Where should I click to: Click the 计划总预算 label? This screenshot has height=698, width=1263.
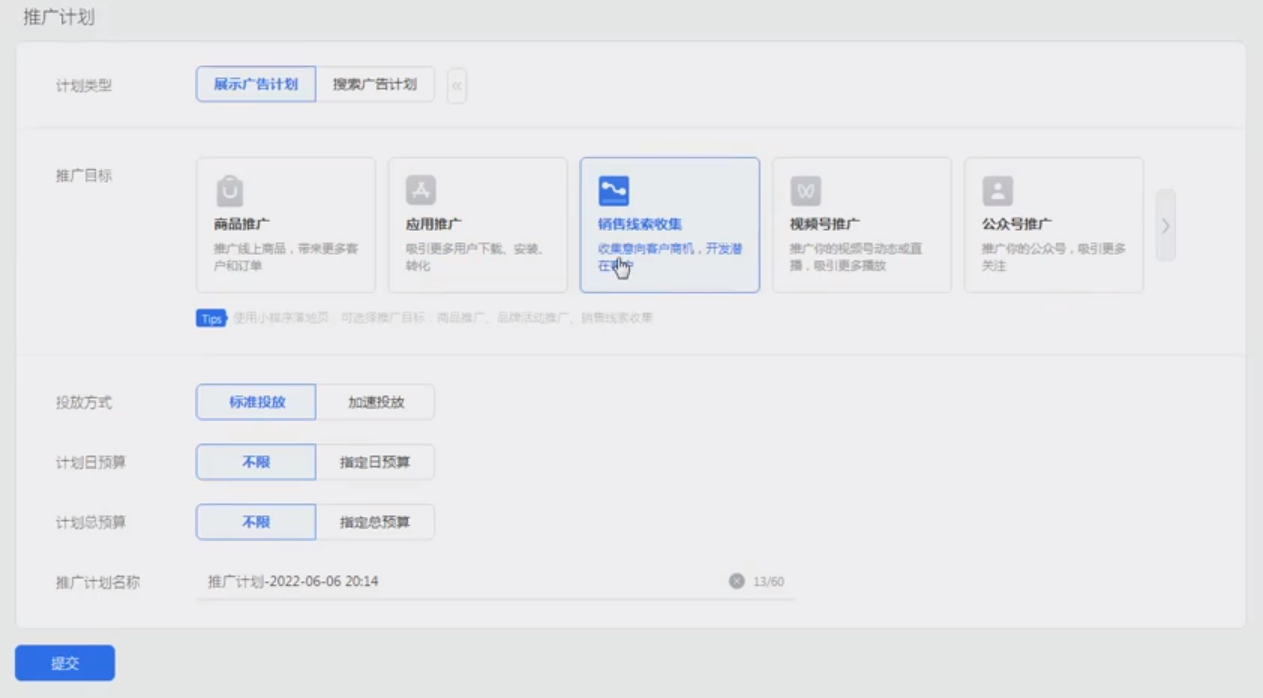pyautogui.click(x=91, y=523)
